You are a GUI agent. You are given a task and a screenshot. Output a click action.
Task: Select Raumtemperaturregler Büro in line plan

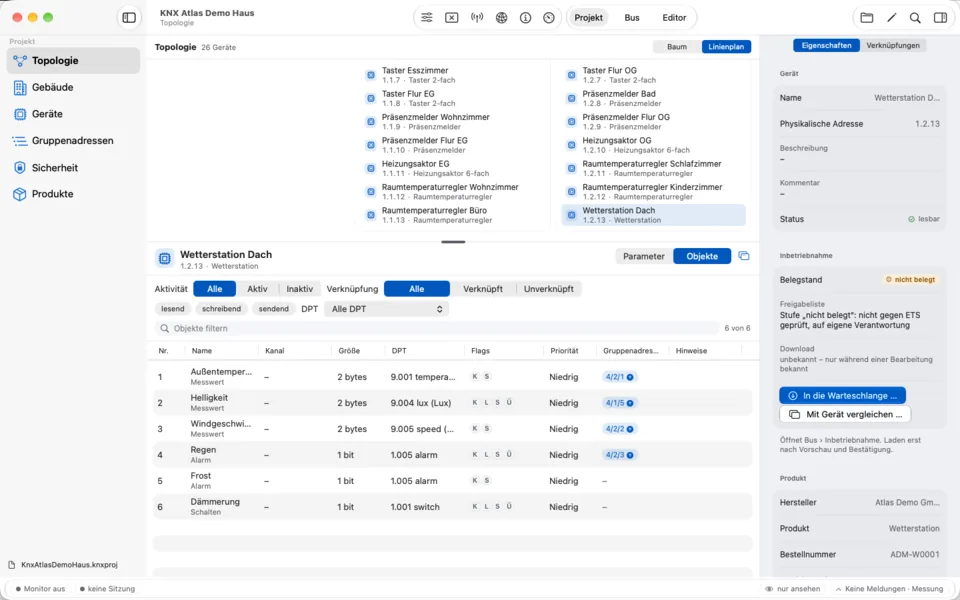tap(453, 215)
